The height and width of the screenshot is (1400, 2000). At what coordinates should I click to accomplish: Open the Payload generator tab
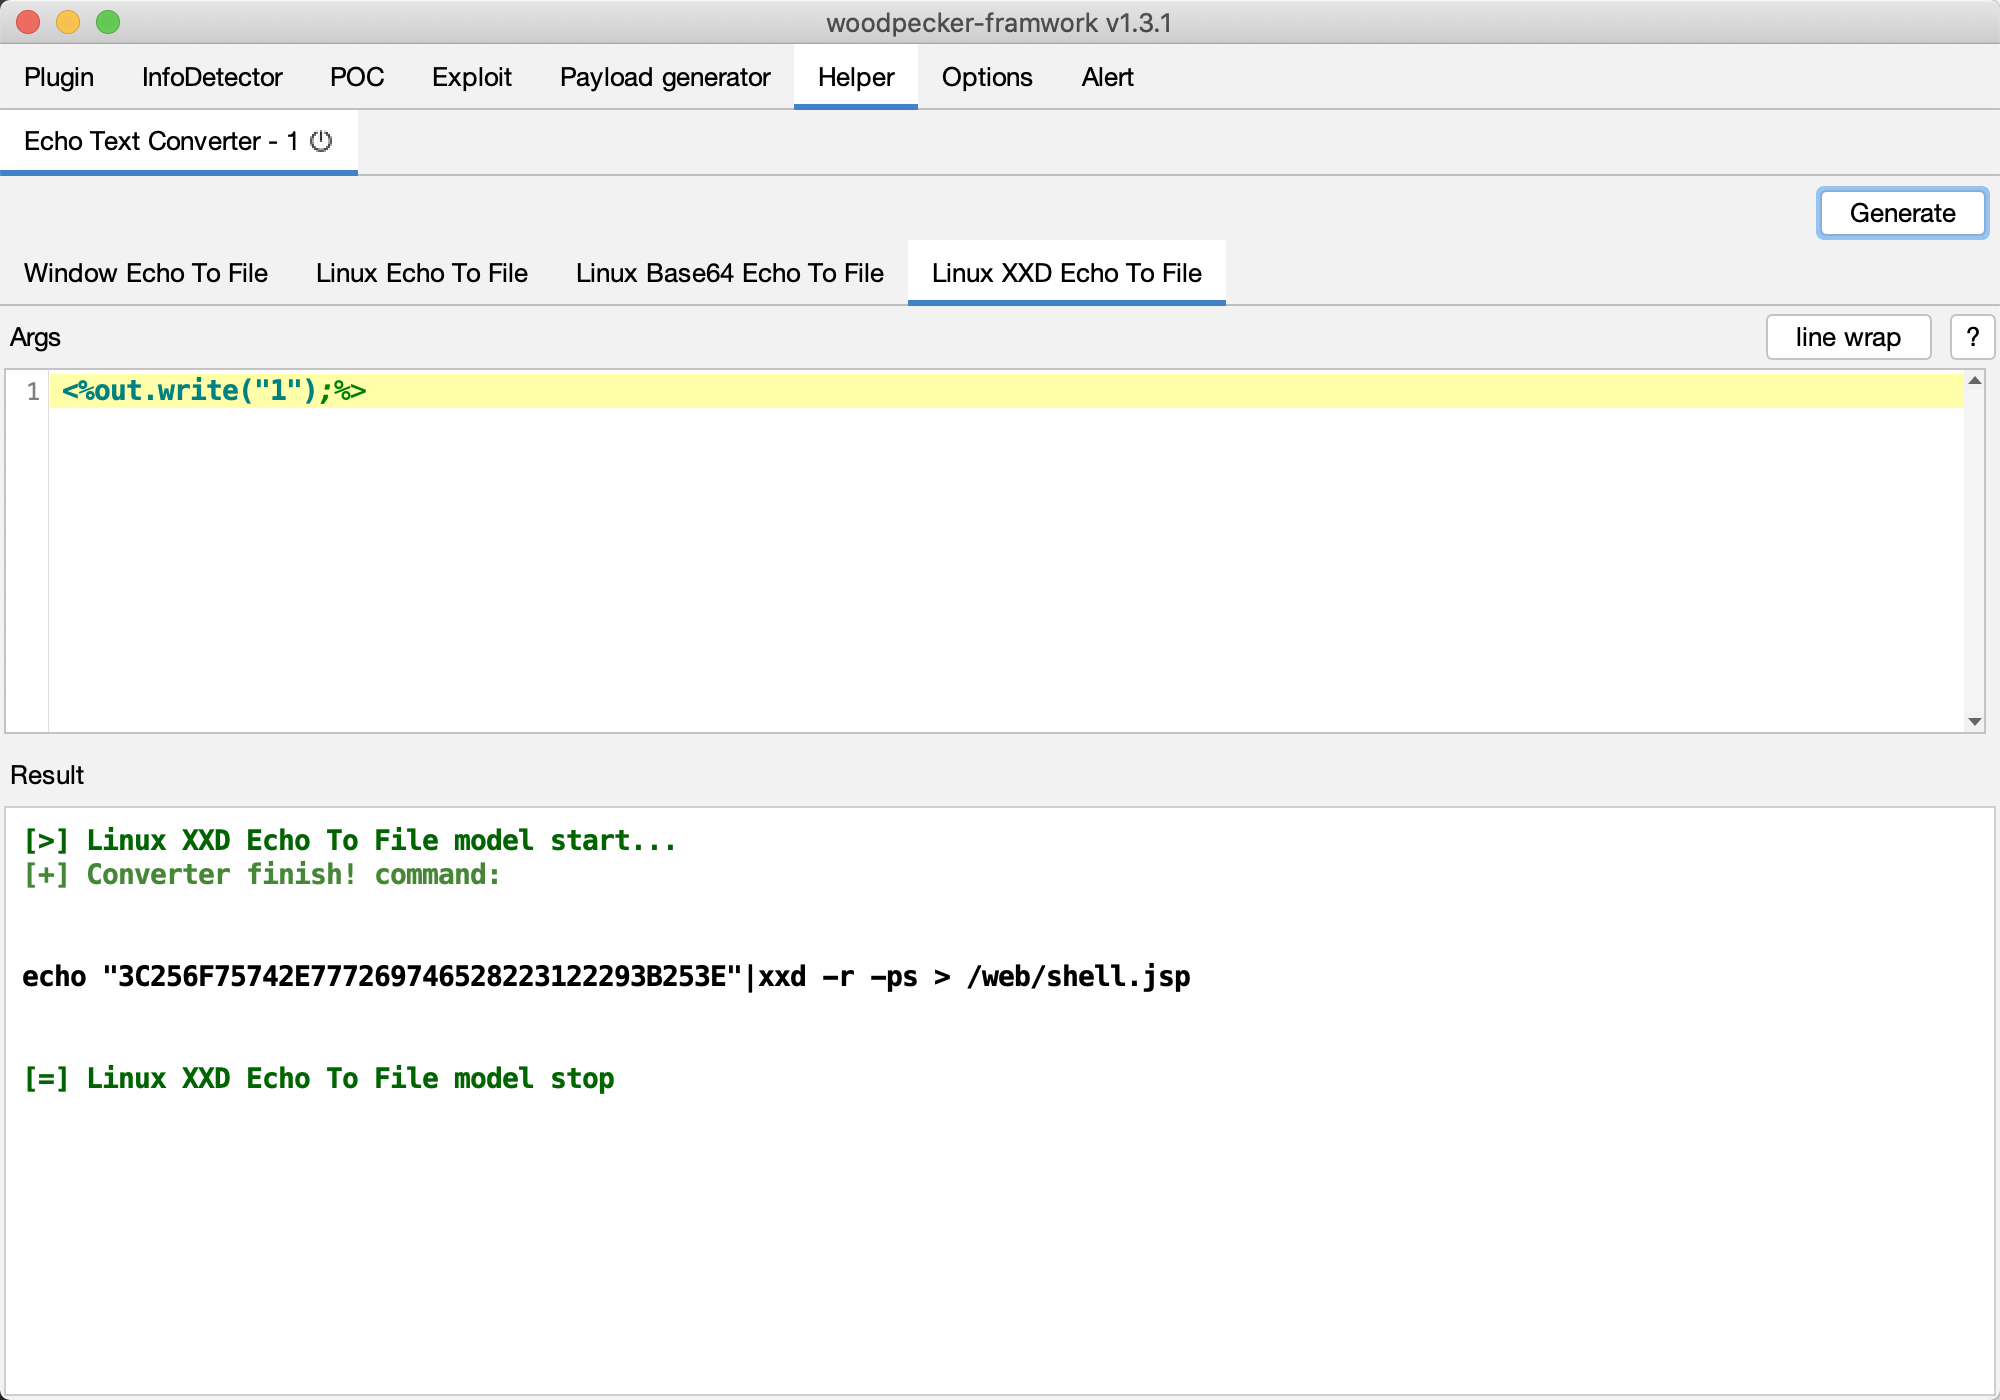point(665,77)
